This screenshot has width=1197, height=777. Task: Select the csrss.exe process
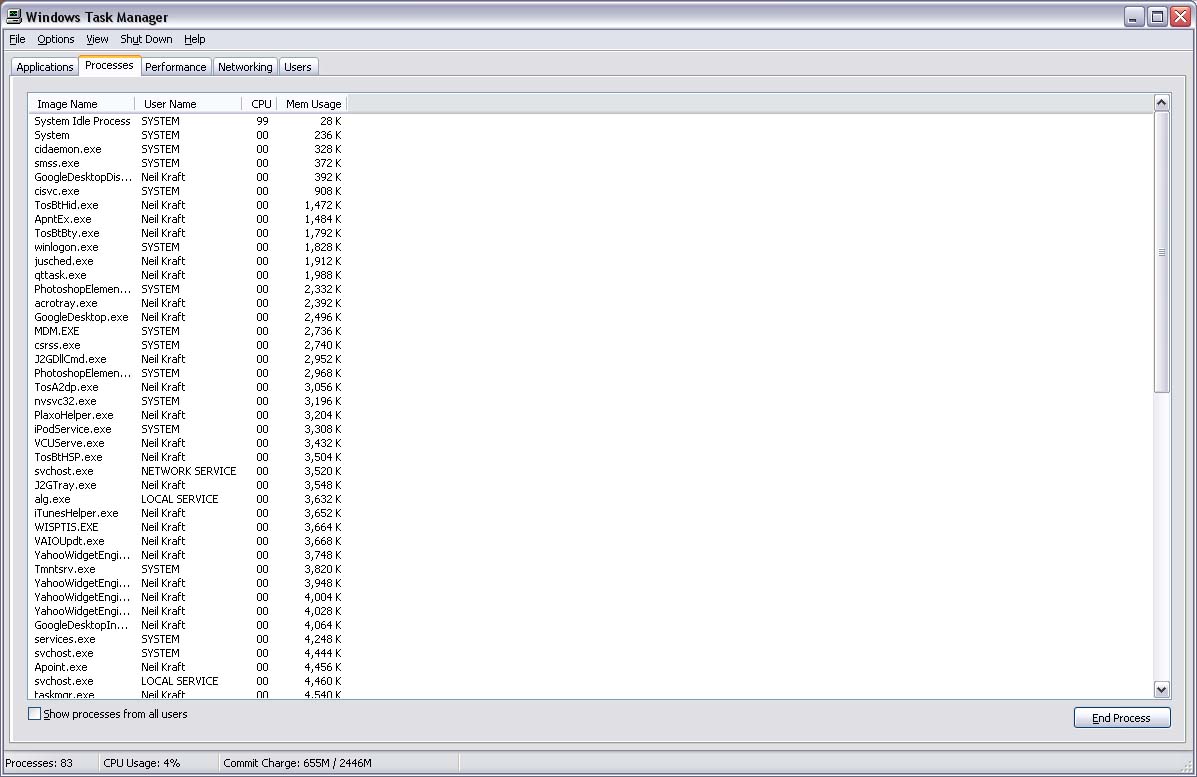pyautogui.click(x=188, y=345)
